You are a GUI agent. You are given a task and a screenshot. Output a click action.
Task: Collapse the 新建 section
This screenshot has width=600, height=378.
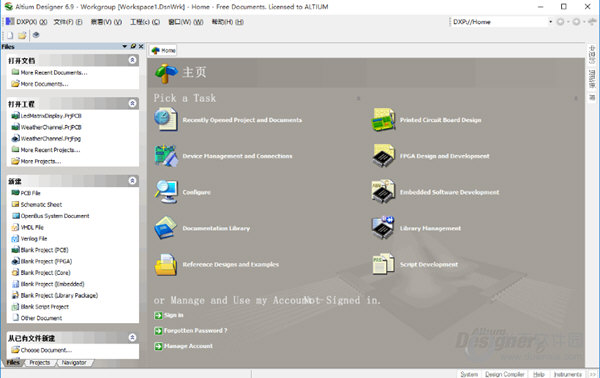(132, 181)
